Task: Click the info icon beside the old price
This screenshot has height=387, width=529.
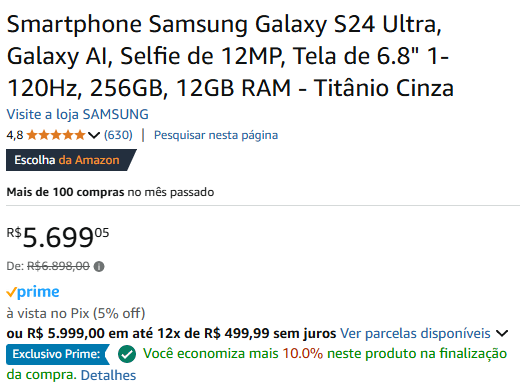Action: pos(99,267)
